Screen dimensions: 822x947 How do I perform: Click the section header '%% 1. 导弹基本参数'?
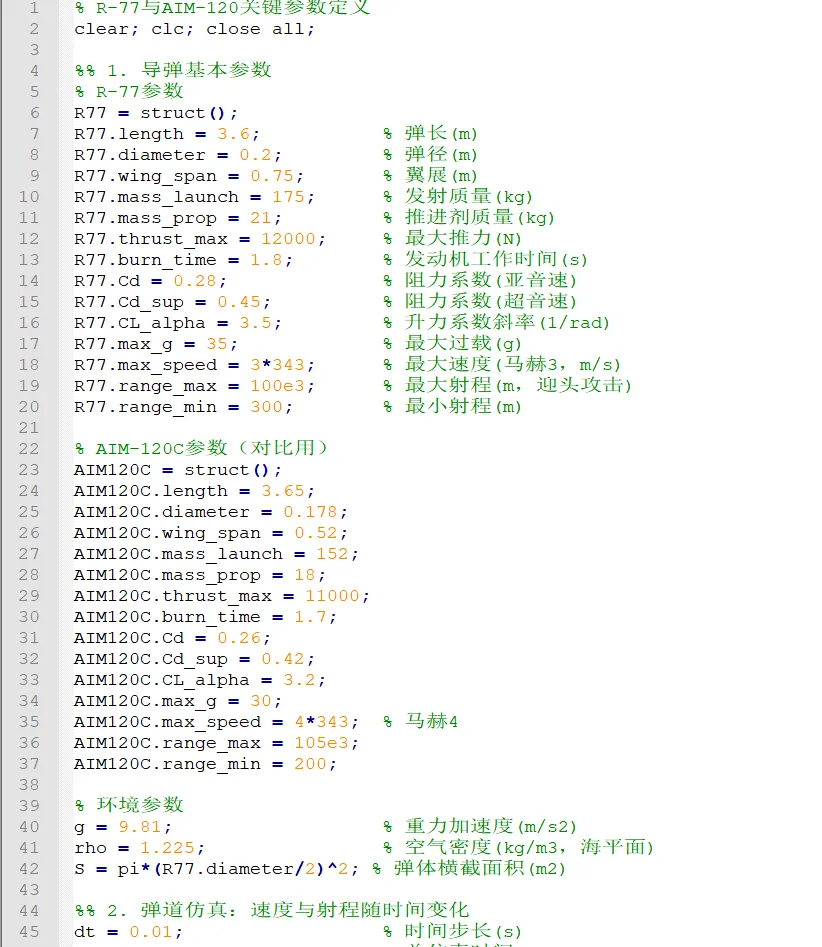pyautogui.click(x=173, y=70)
